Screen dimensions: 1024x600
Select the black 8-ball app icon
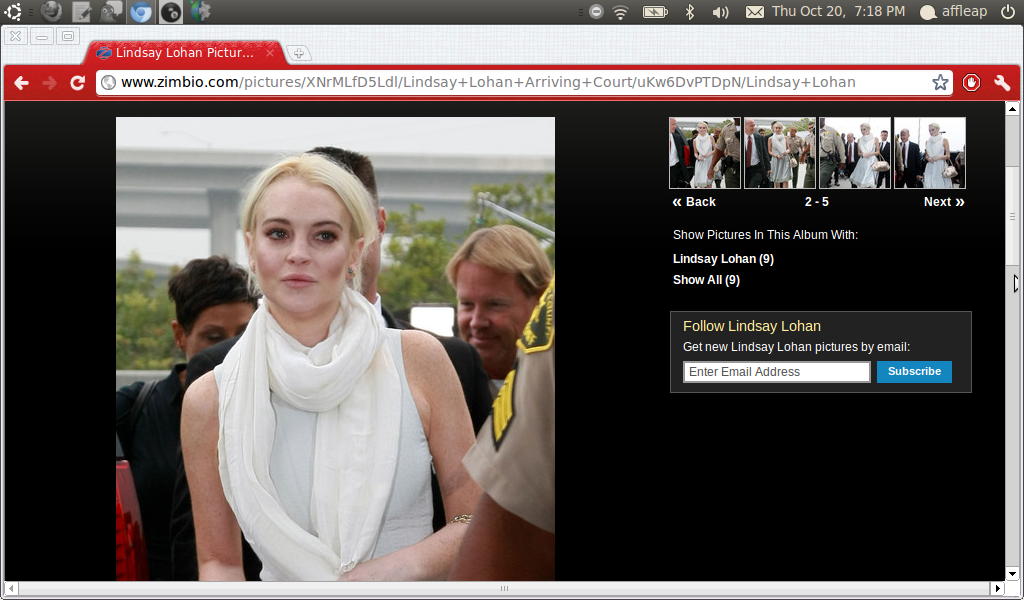click(171, 12)
